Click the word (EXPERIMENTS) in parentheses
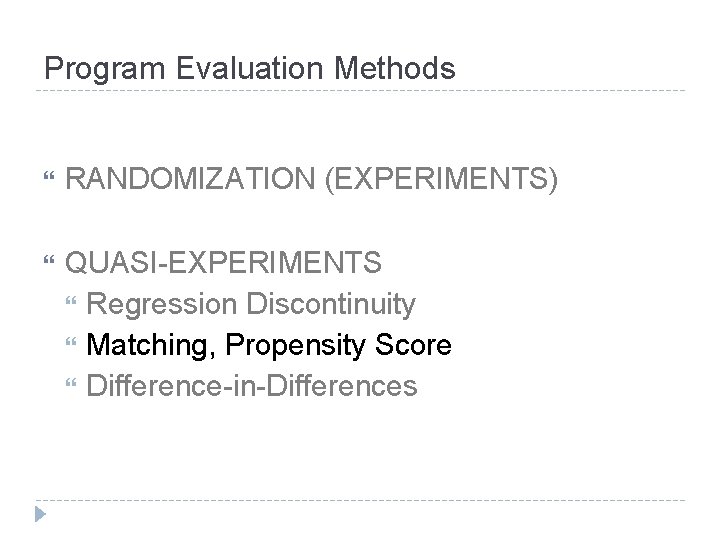Screen dimensions: 720x540 click(x=443, y=182)
